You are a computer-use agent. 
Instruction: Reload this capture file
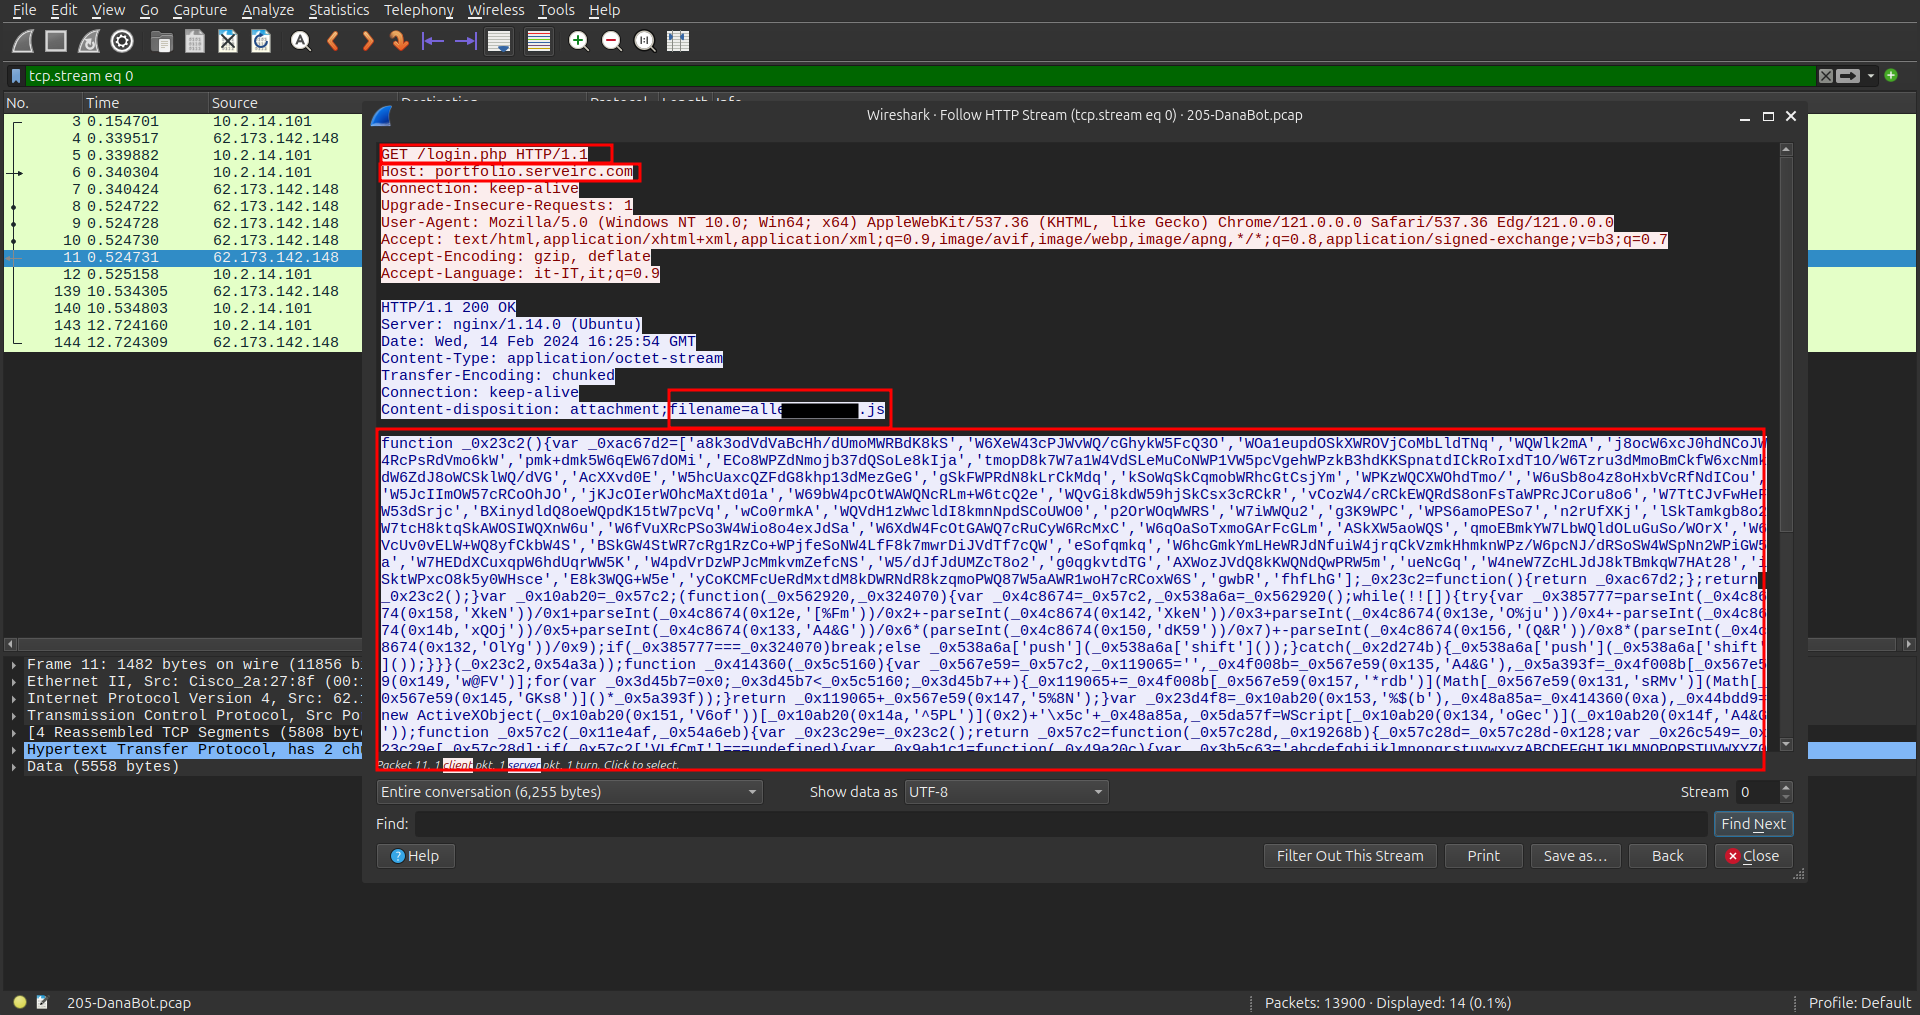point(261,41)
